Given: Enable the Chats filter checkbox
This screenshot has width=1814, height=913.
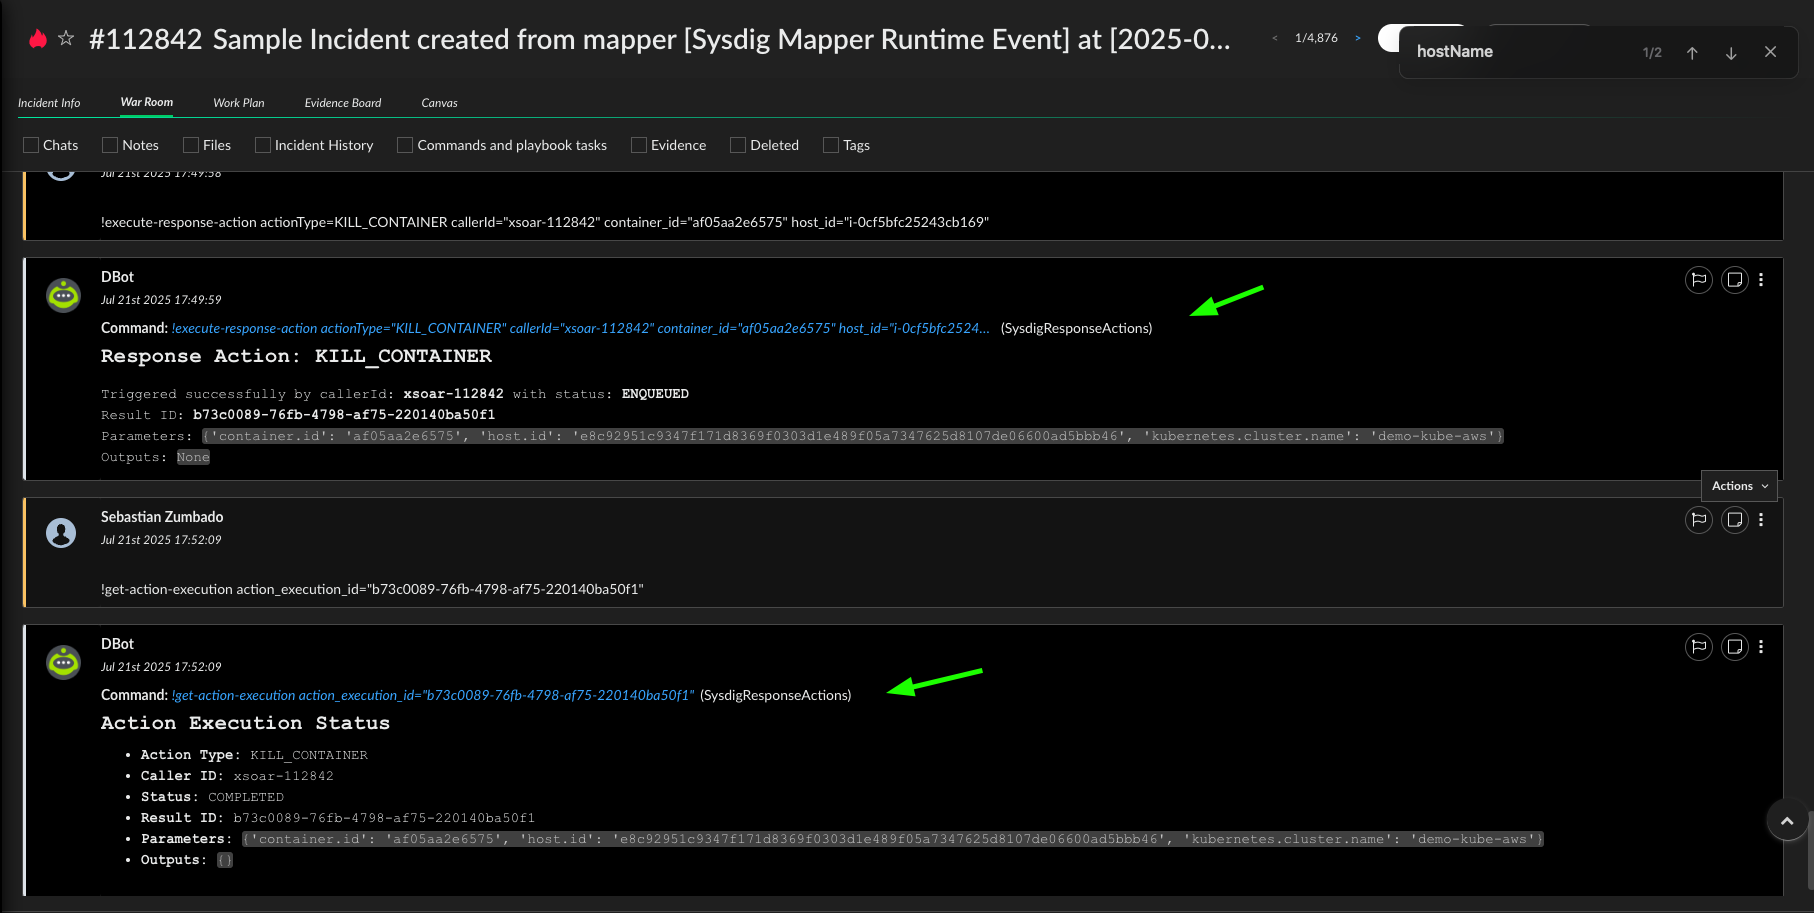Looking at the screenshot, I should tap(31, 145).
